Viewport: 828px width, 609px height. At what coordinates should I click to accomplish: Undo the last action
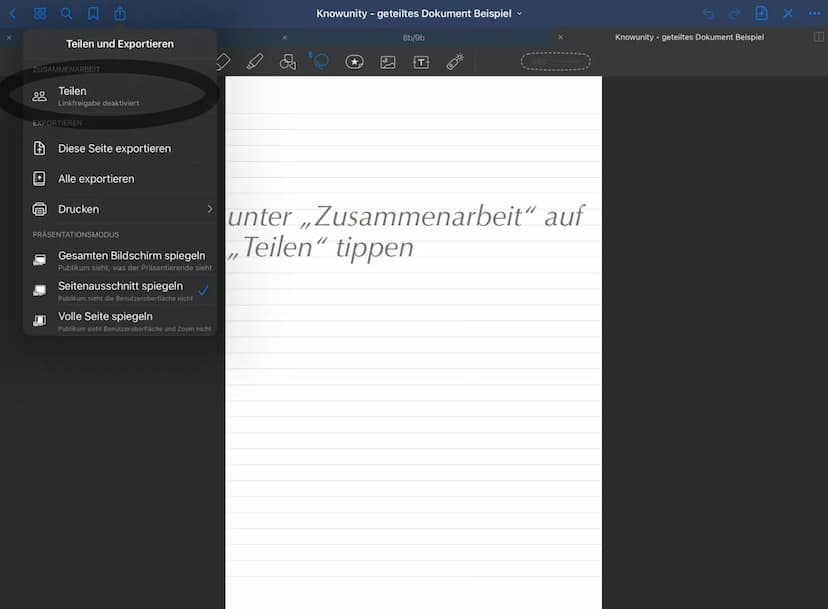click(708, 14)
